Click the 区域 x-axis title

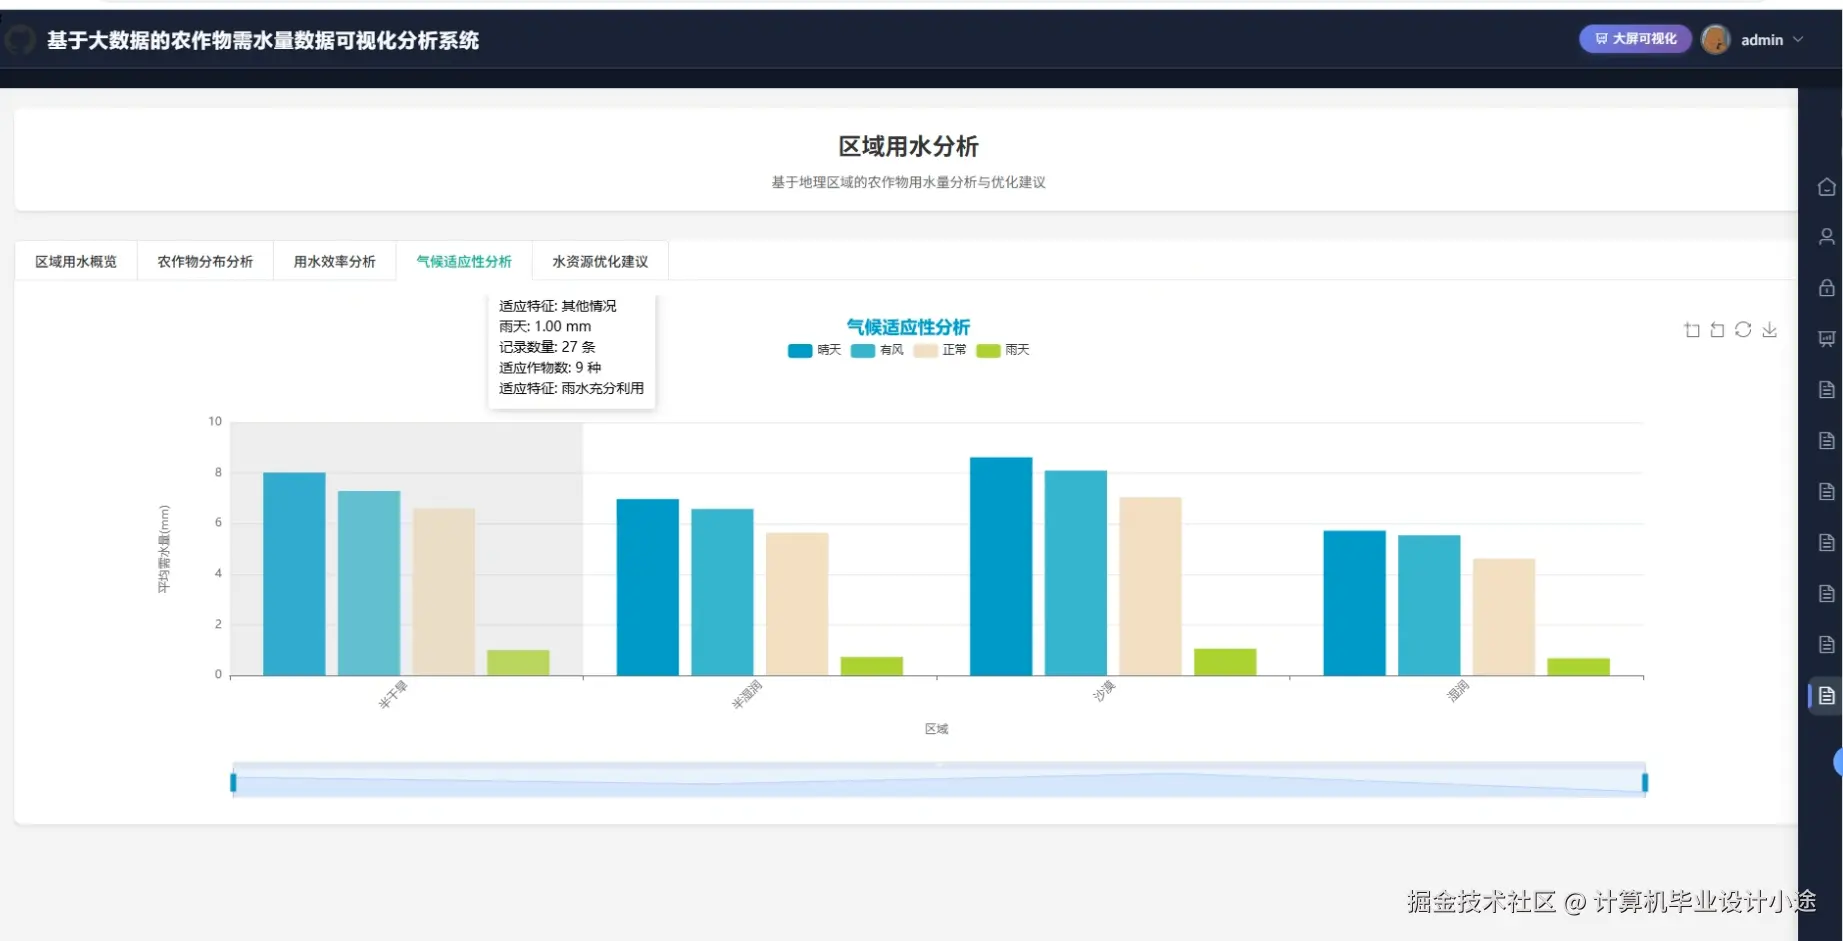[936, 729]
